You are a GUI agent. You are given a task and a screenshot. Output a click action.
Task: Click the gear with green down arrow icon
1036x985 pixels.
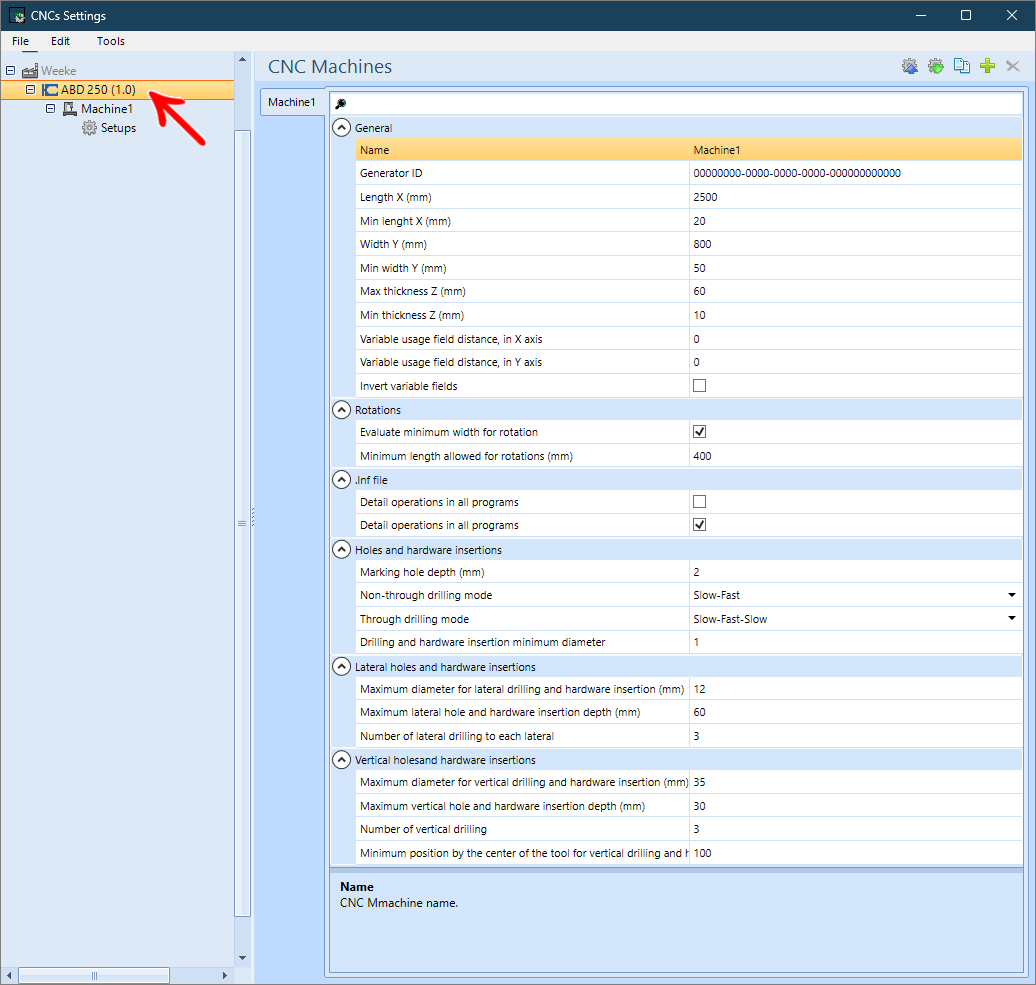click(936, 66)
